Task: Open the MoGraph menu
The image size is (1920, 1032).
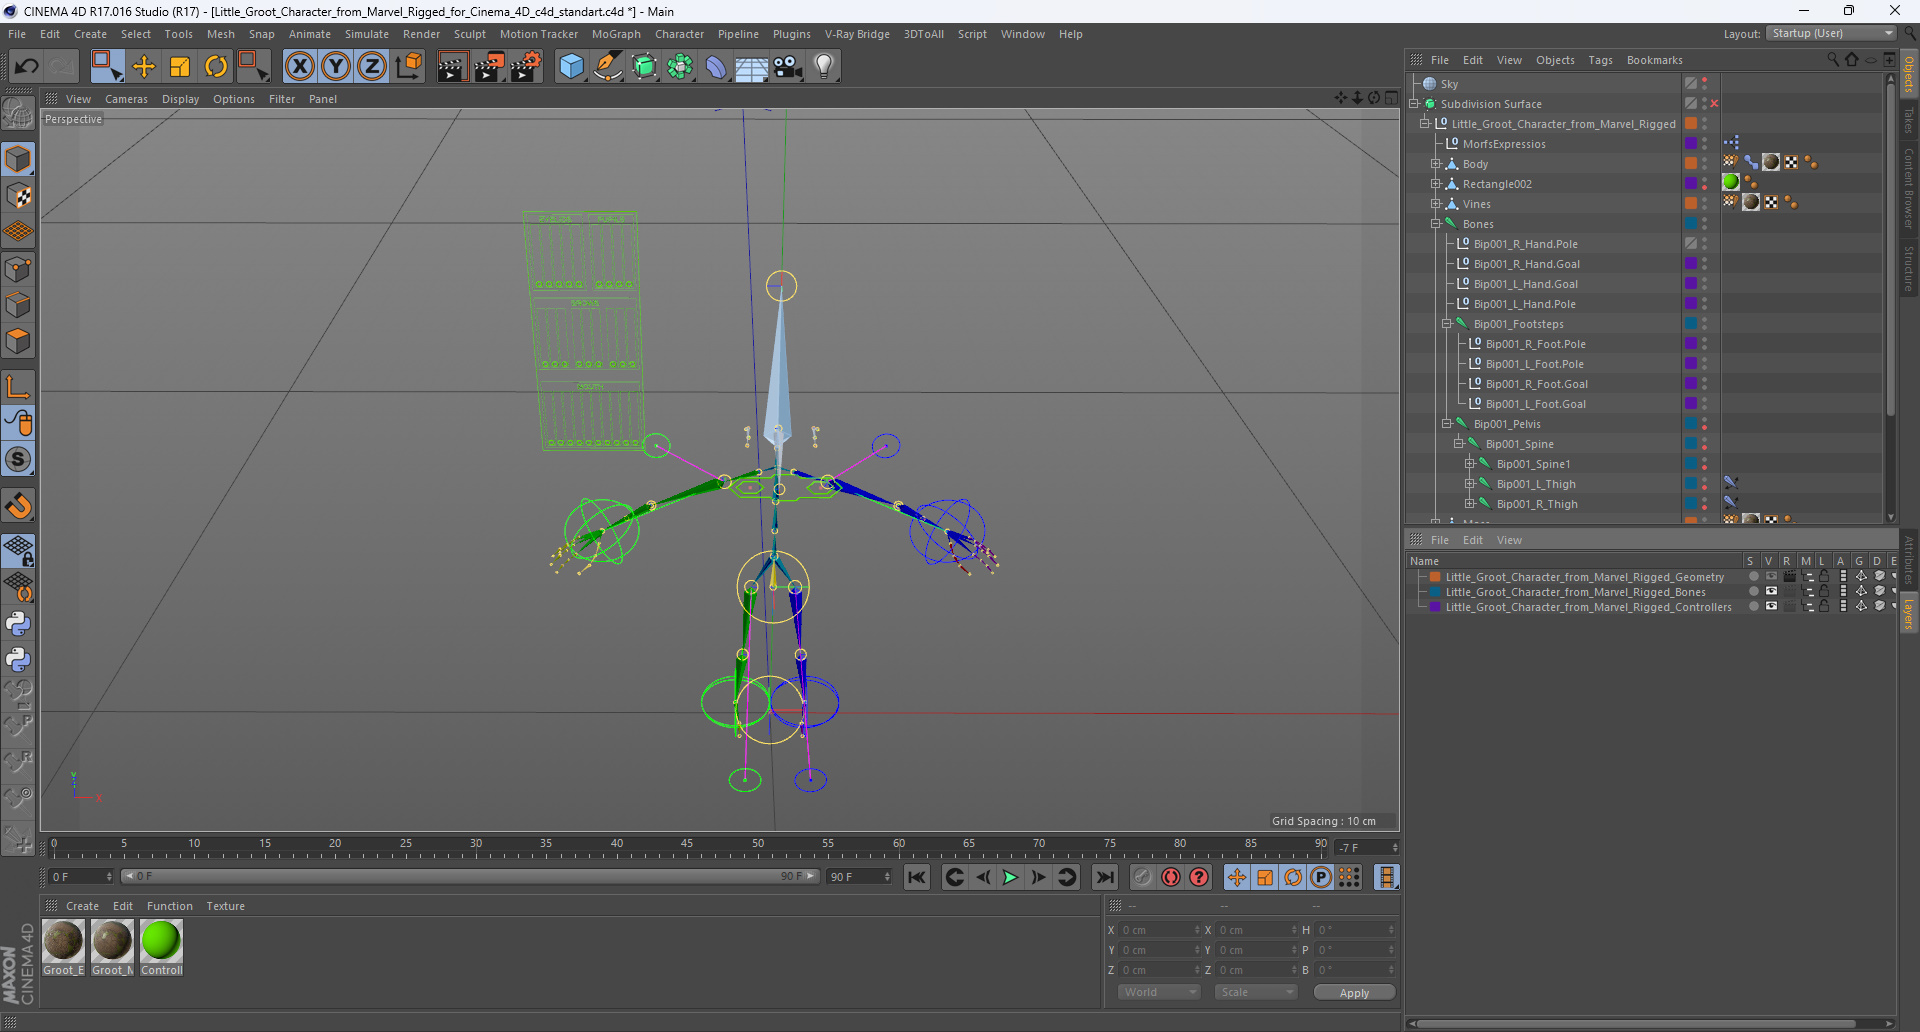Action: [x=616, y=34]
